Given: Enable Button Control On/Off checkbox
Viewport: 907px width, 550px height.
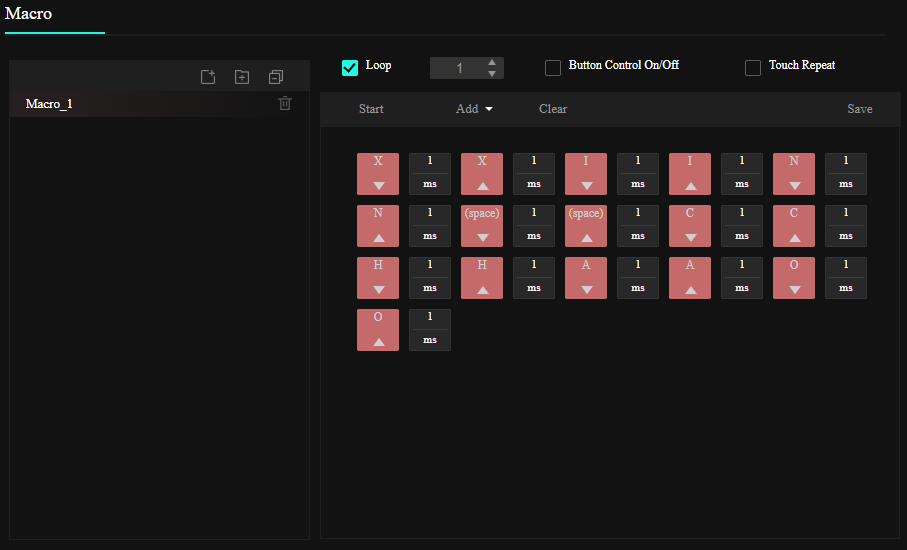Looking at the screenshot, I should 553,67.
